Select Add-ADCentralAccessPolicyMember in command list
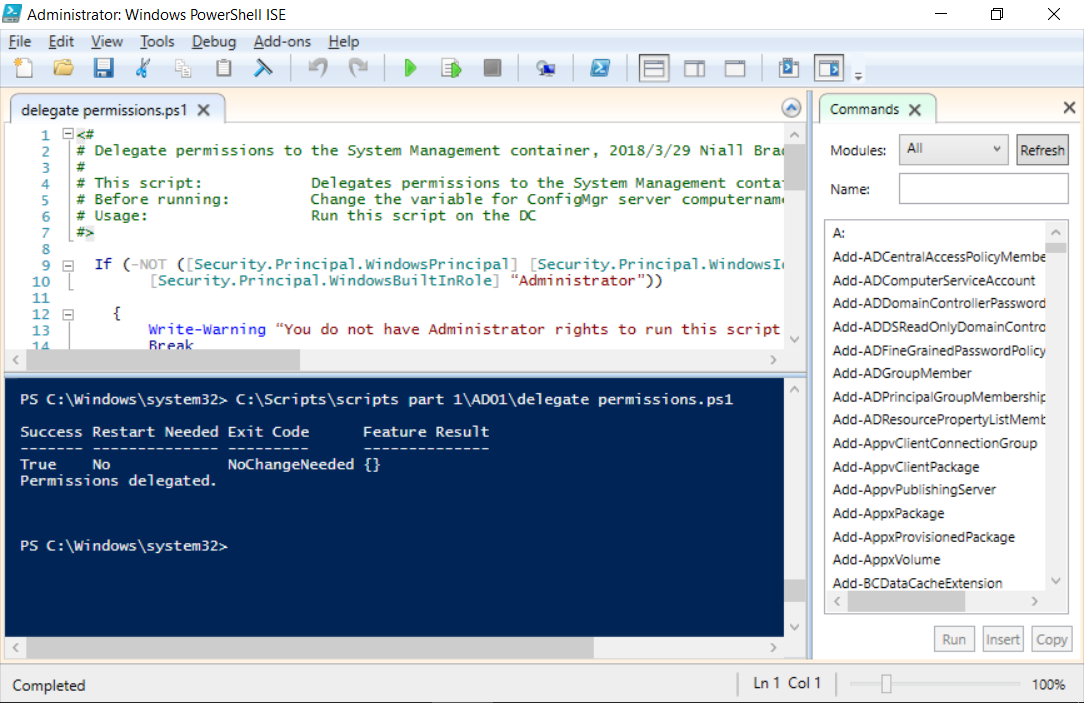 [939, 256]
